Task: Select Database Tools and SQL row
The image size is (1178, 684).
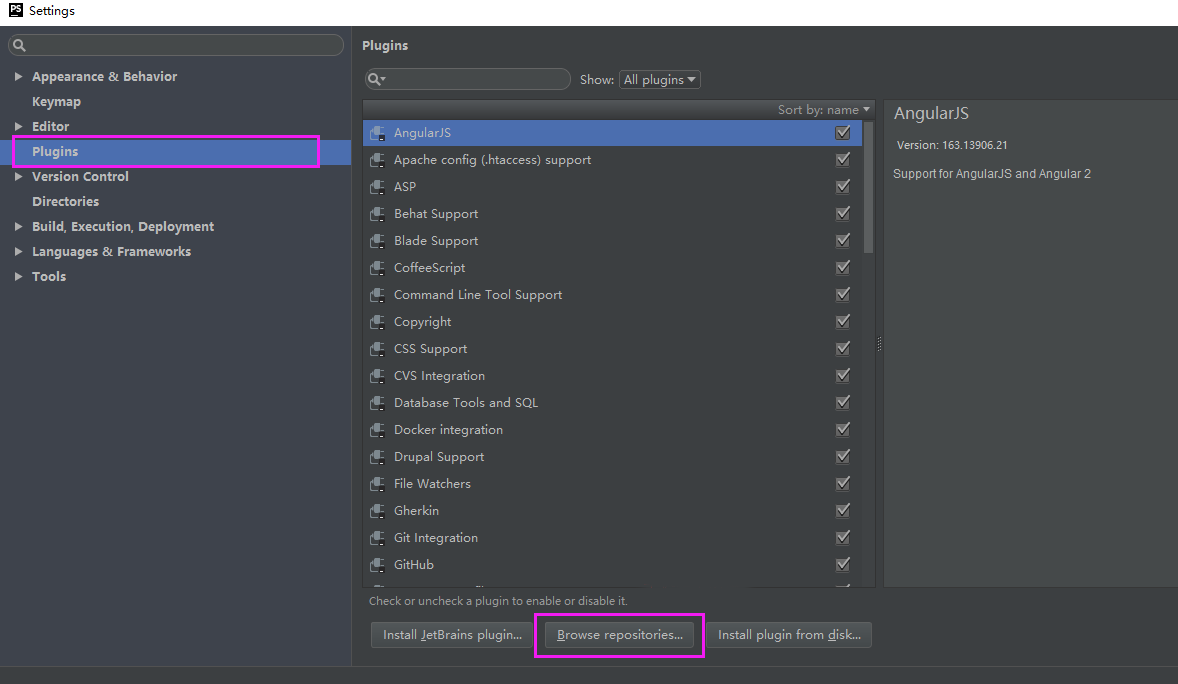Action: 612,403
